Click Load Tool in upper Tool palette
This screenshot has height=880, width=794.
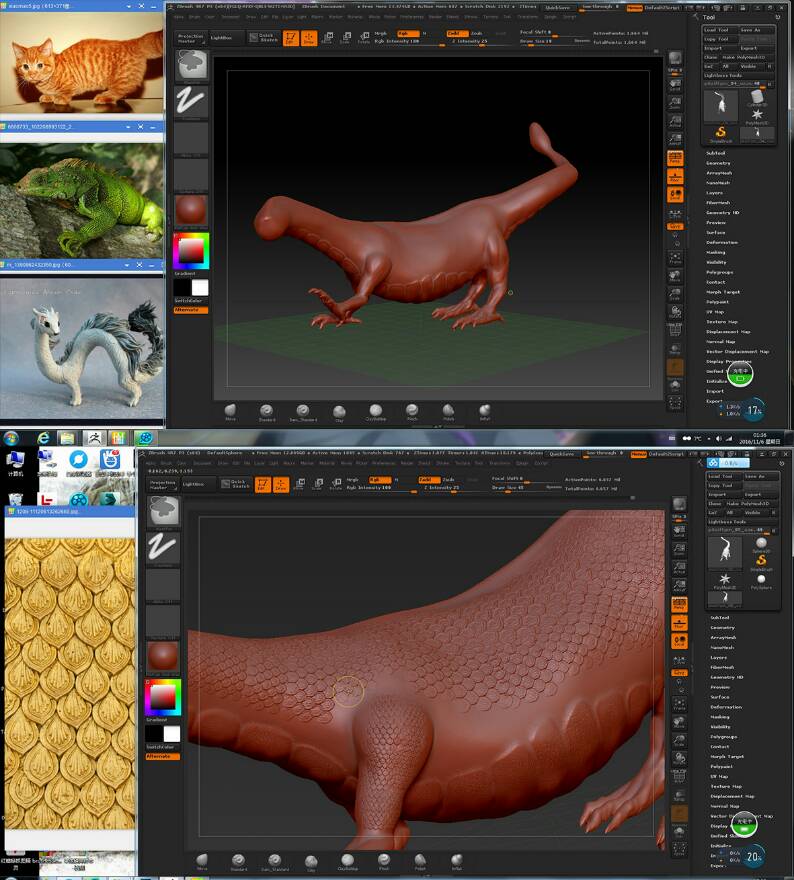point(720,30)
